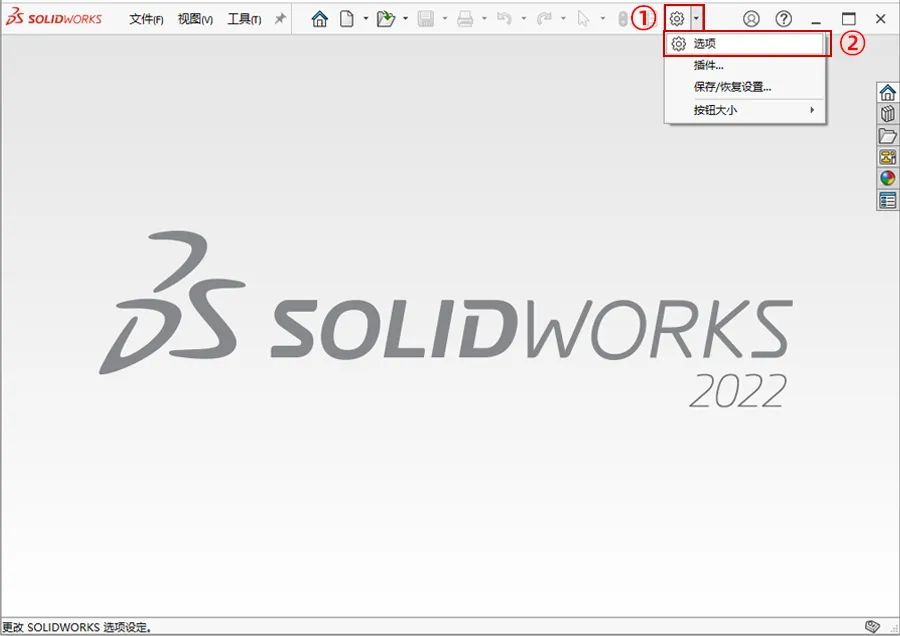Click the Select cursor tool icon
The width and height of the screenshot is (900, 636).
pos(583,19)
